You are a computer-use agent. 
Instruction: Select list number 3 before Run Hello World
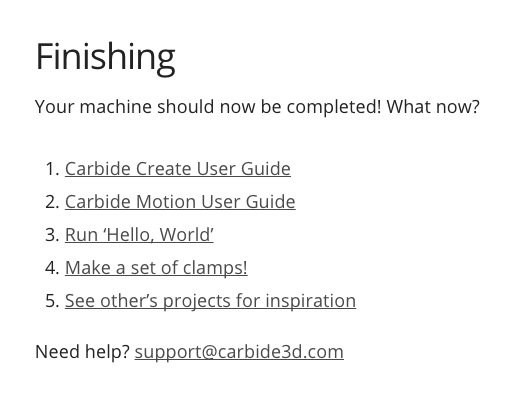(53, 235)
